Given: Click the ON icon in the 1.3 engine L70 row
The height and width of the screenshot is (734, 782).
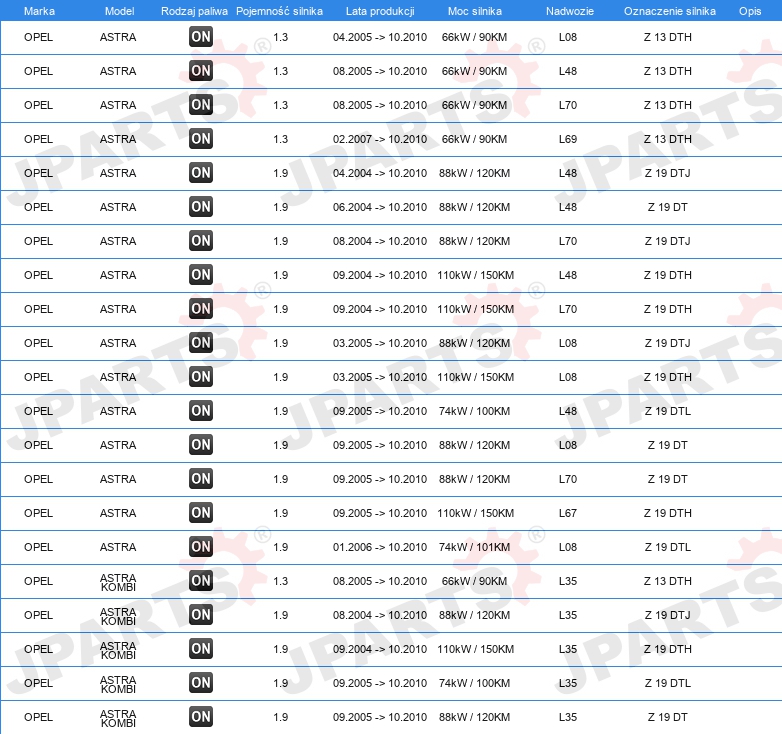Looking at the screenshot, I should pyautogui.click(x=201, y=105).
